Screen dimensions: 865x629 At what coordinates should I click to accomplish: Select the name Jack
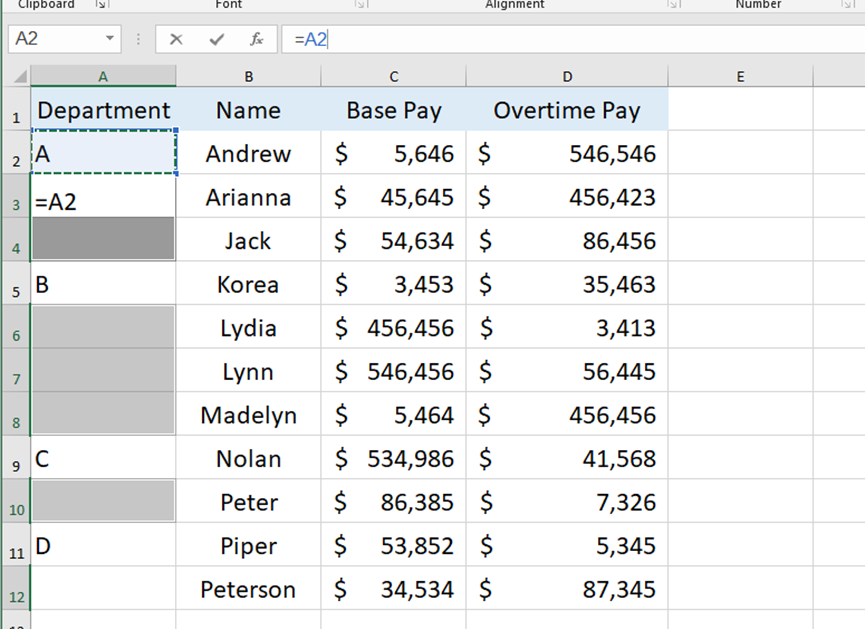tap(248, 241)
